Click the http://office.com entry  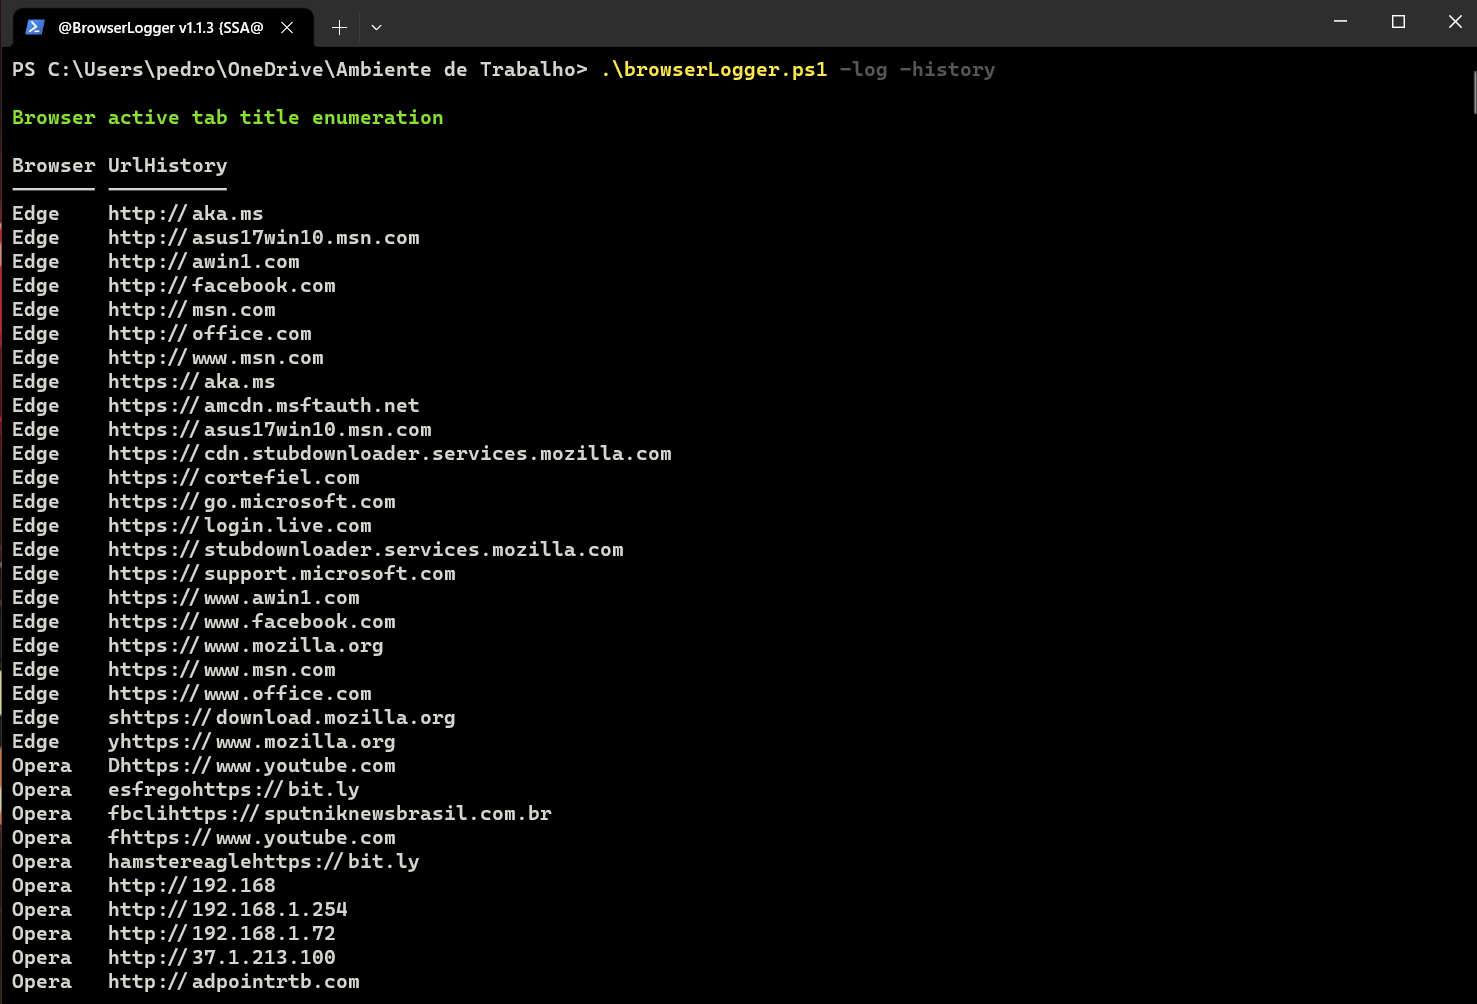210,333
